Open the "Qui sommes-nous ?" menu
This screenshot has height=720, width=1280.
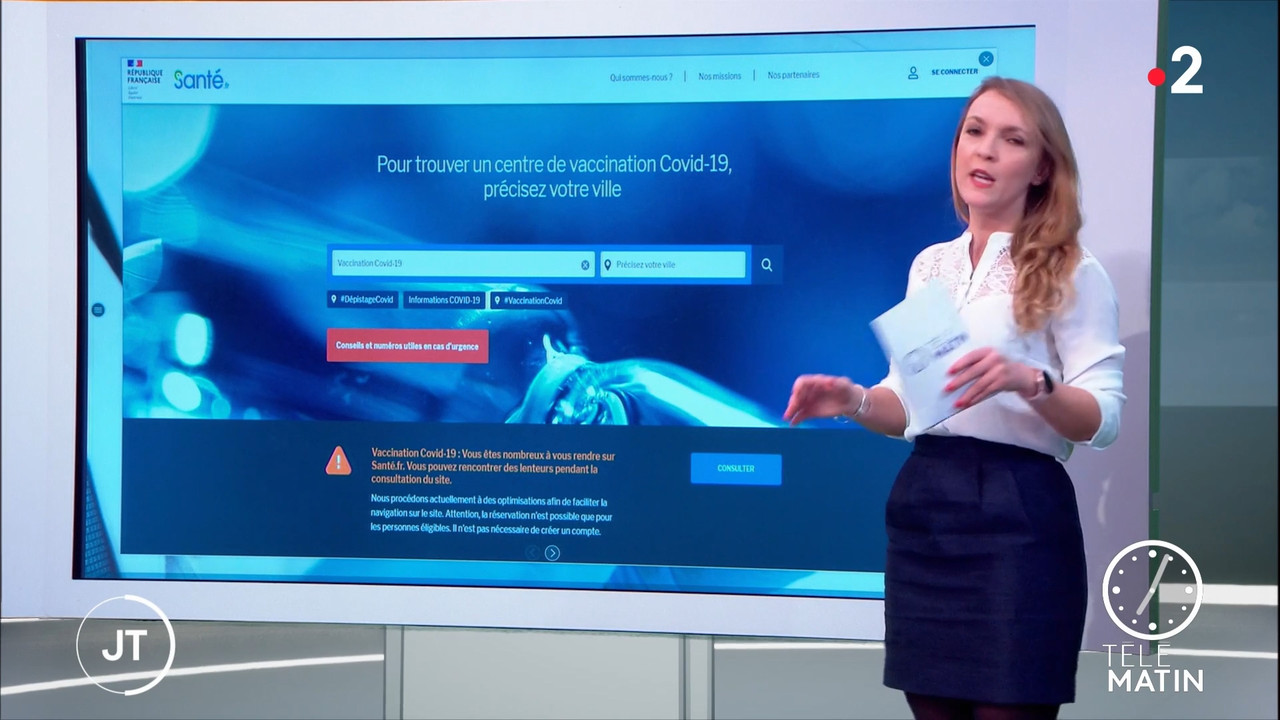(641, 76)
